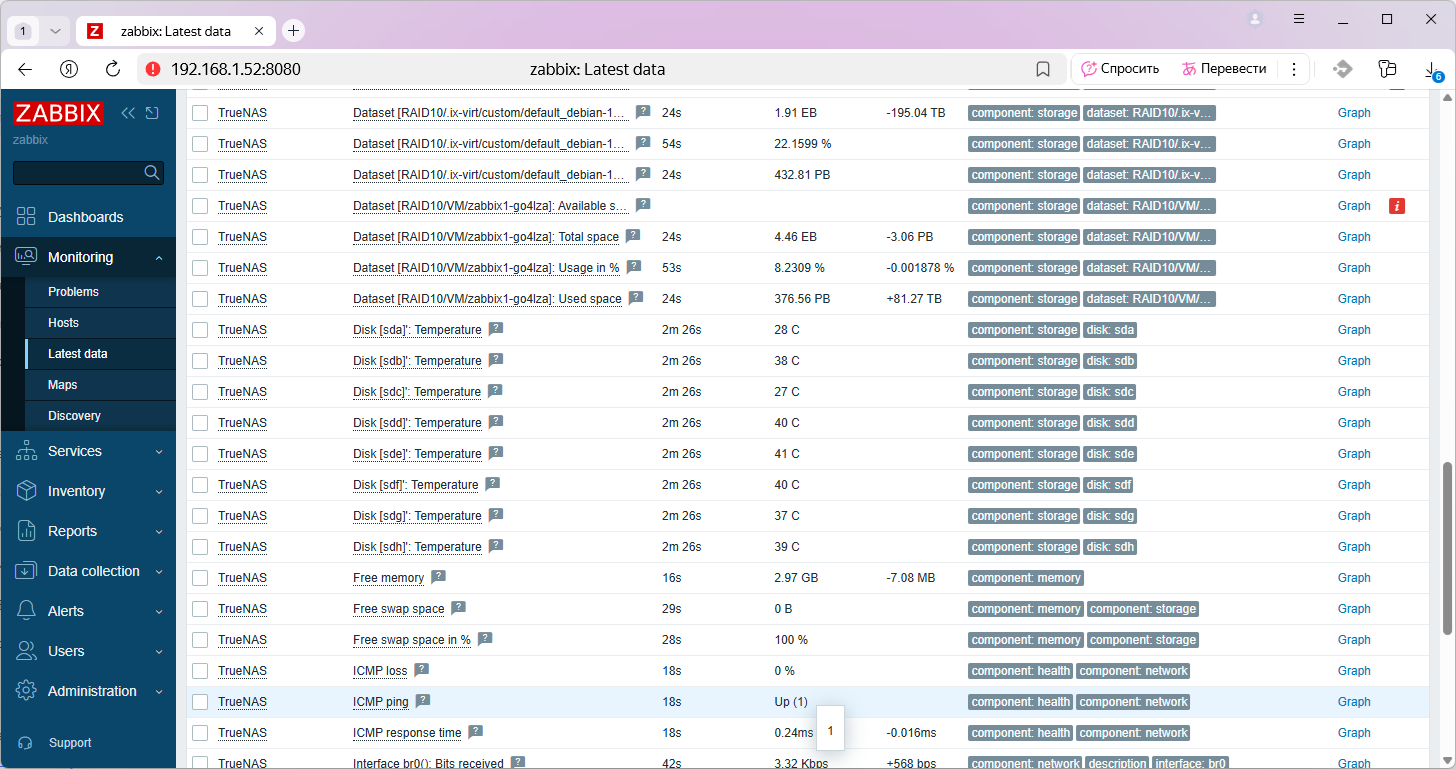Expand the Data collection menu section

(x=88, y=571)
